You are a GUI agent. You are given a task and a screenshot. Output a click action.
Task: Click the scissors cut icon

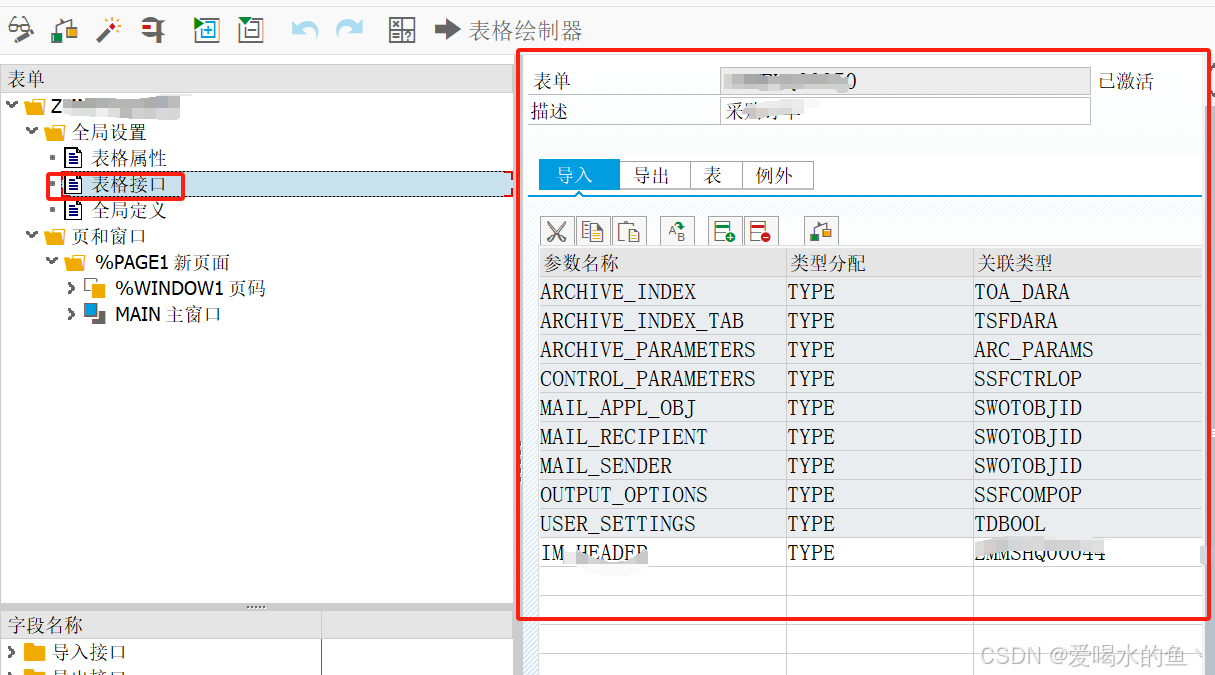[x=556, y=232]
